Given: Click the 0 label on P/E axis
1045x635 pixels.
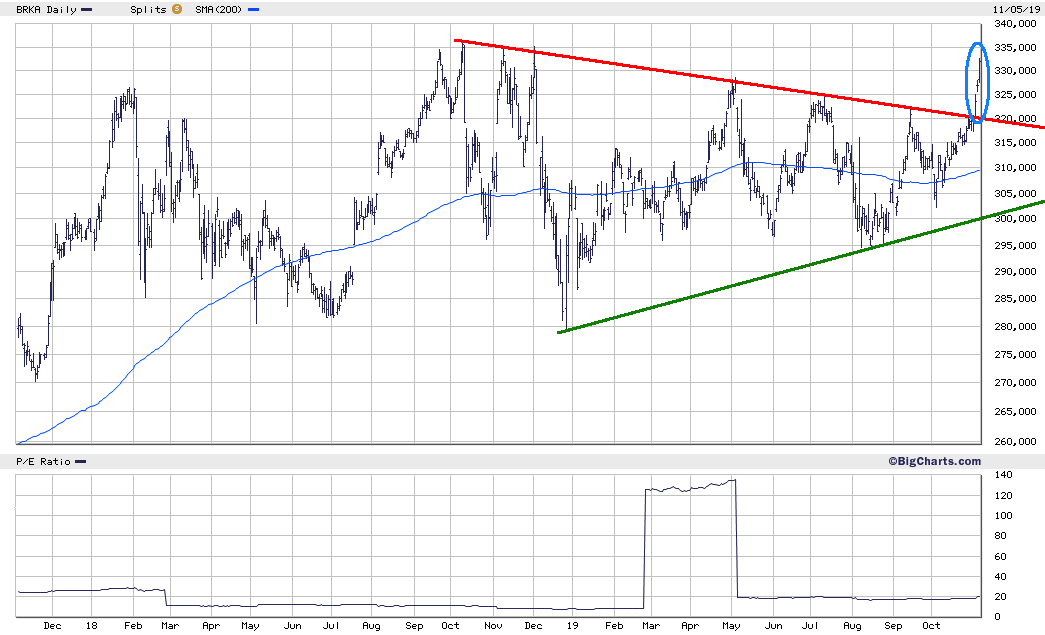Looking at the screenshot, I should tap(997, 617).
